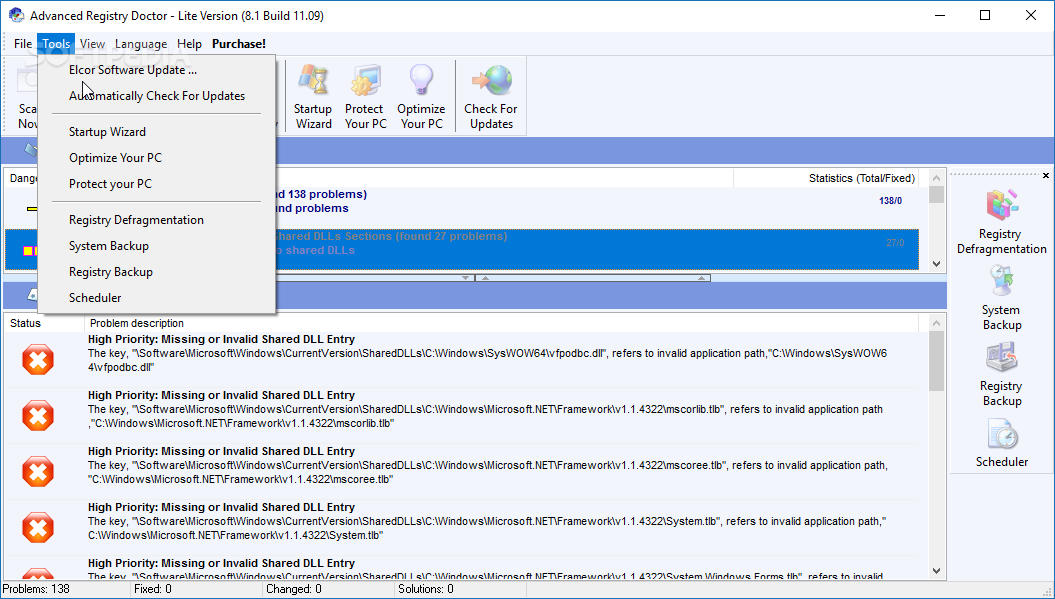Launch Protect Your PC from the toolbar
1055x599 pixels.
pyautogui.click(x=365, y=96)
